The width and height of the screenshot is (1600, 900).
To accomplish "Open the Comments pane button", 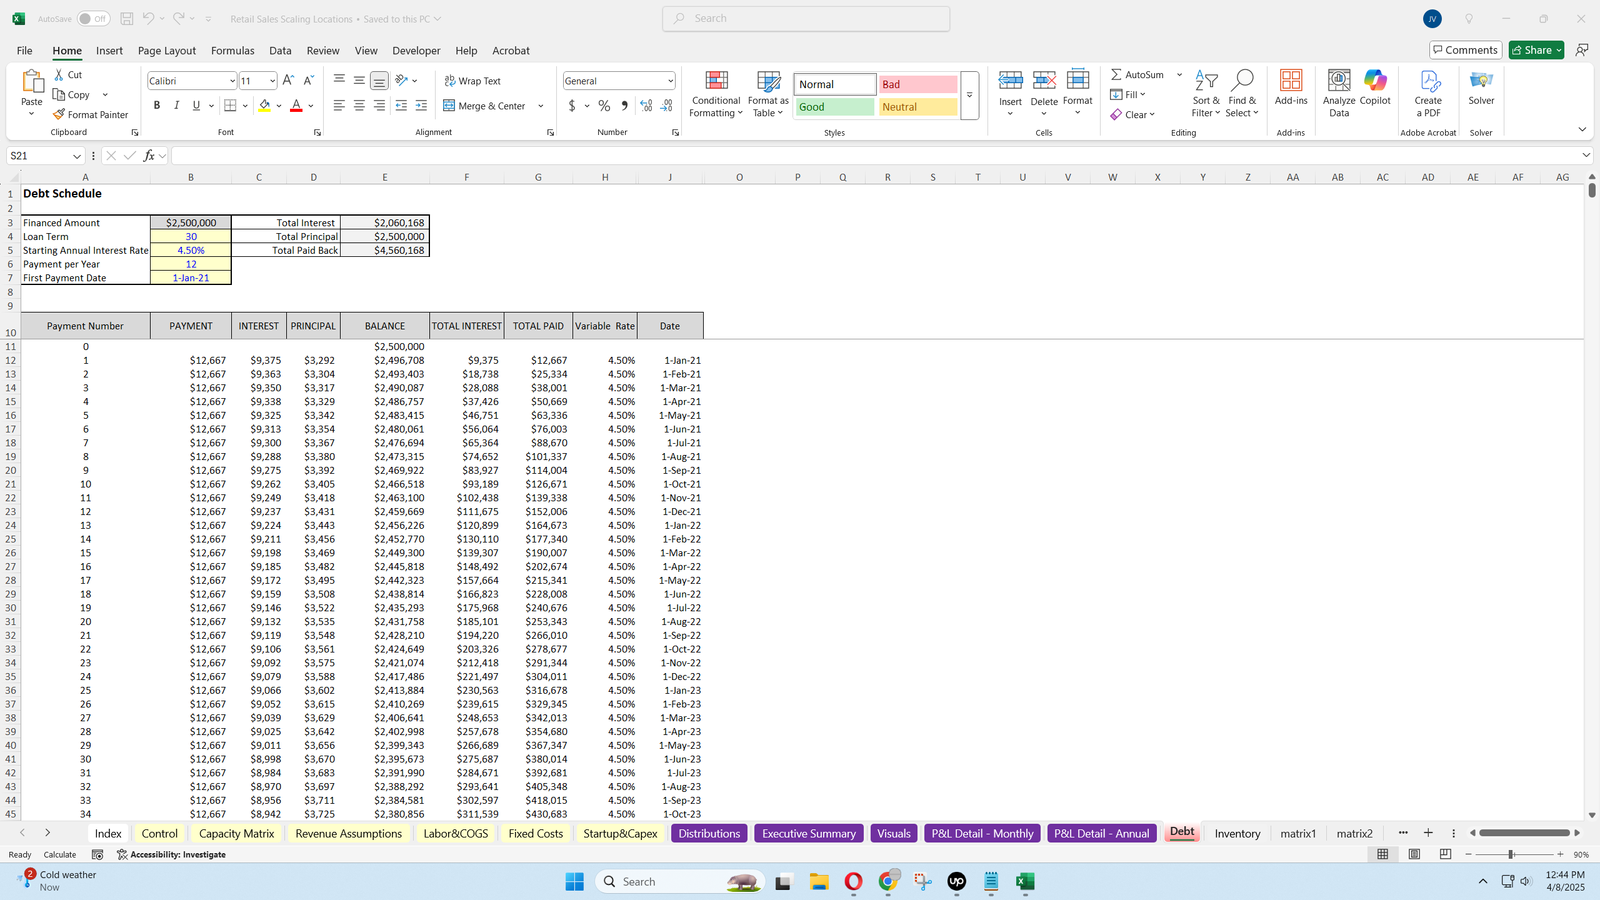I will [1464, 50].
